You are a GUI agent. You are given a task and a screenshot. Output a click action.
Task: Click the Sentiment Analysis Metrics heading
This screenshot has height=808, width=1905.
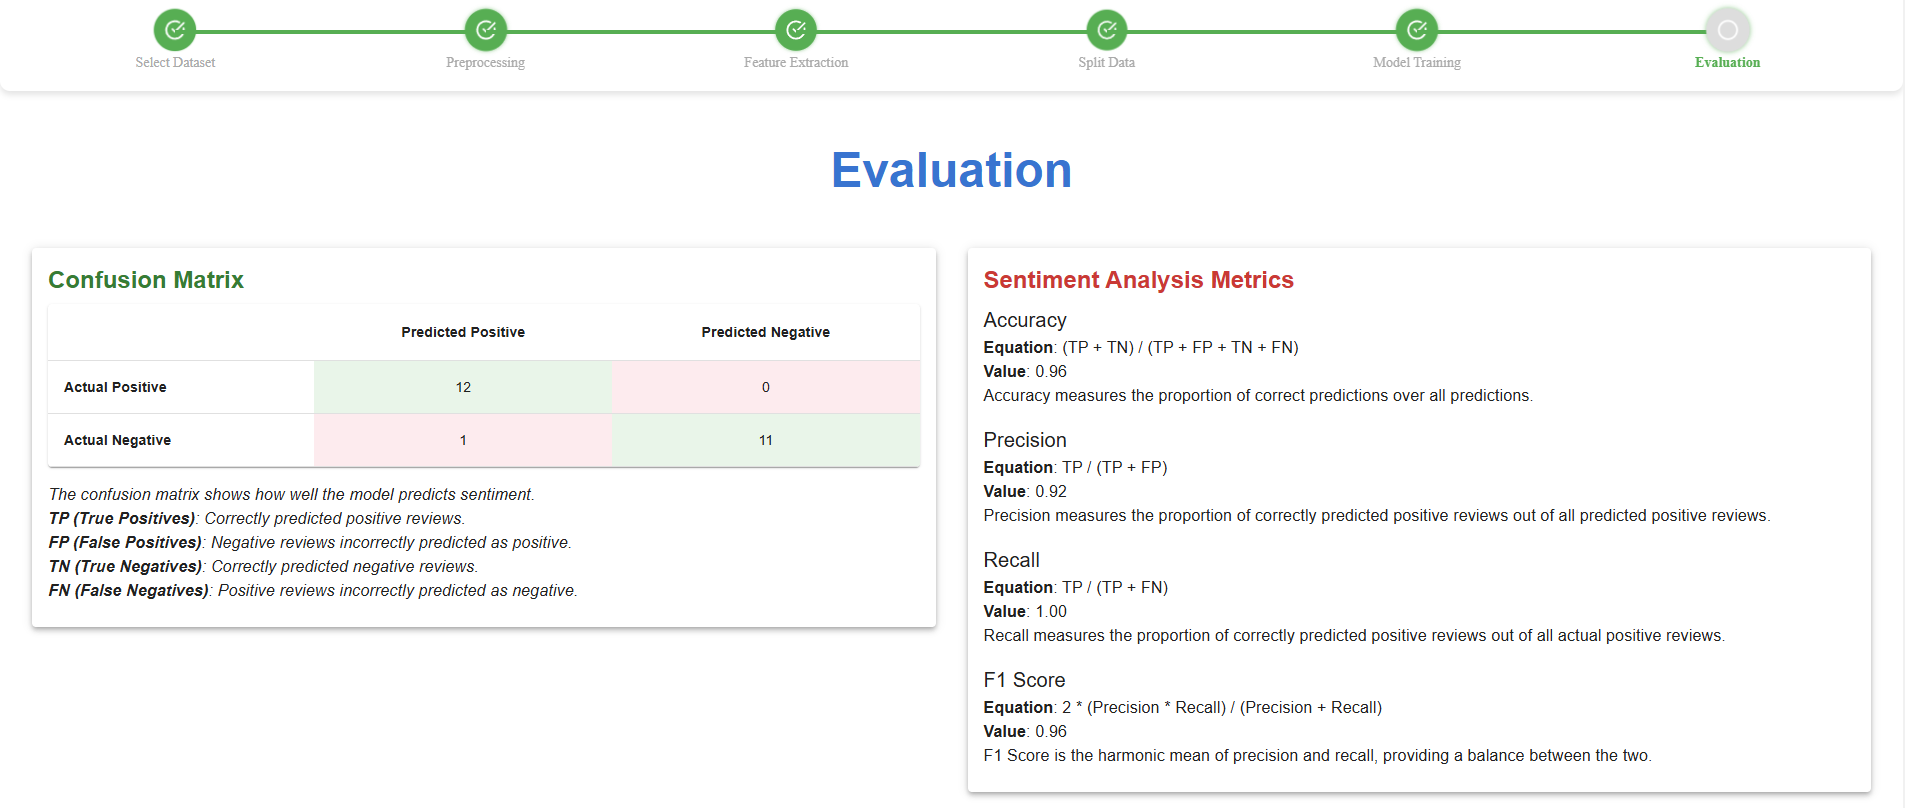coord(1138,280)
